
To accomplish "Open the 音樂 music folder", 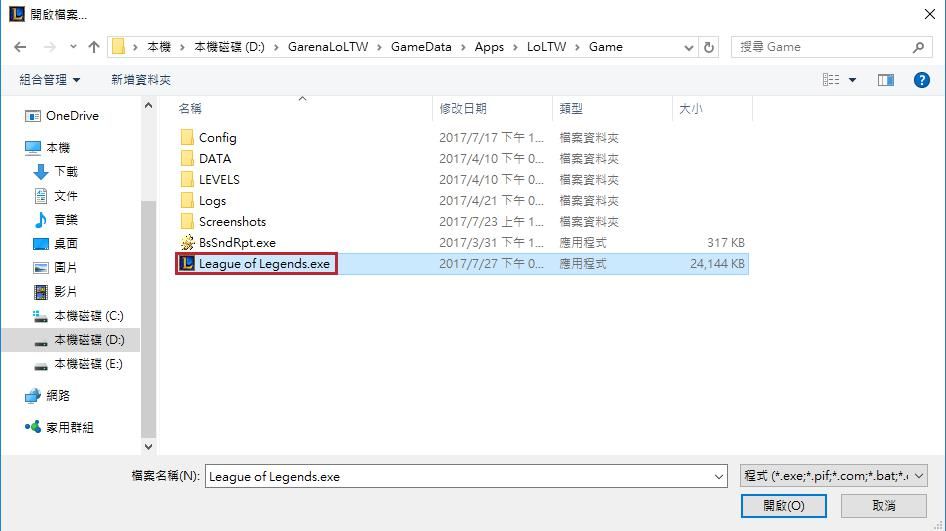I will tap(56, 220).
